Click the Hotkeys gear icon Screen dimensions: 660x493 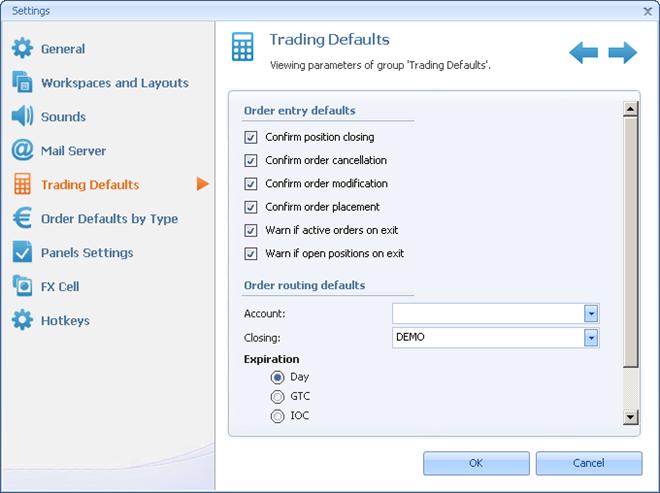[22, 320]
